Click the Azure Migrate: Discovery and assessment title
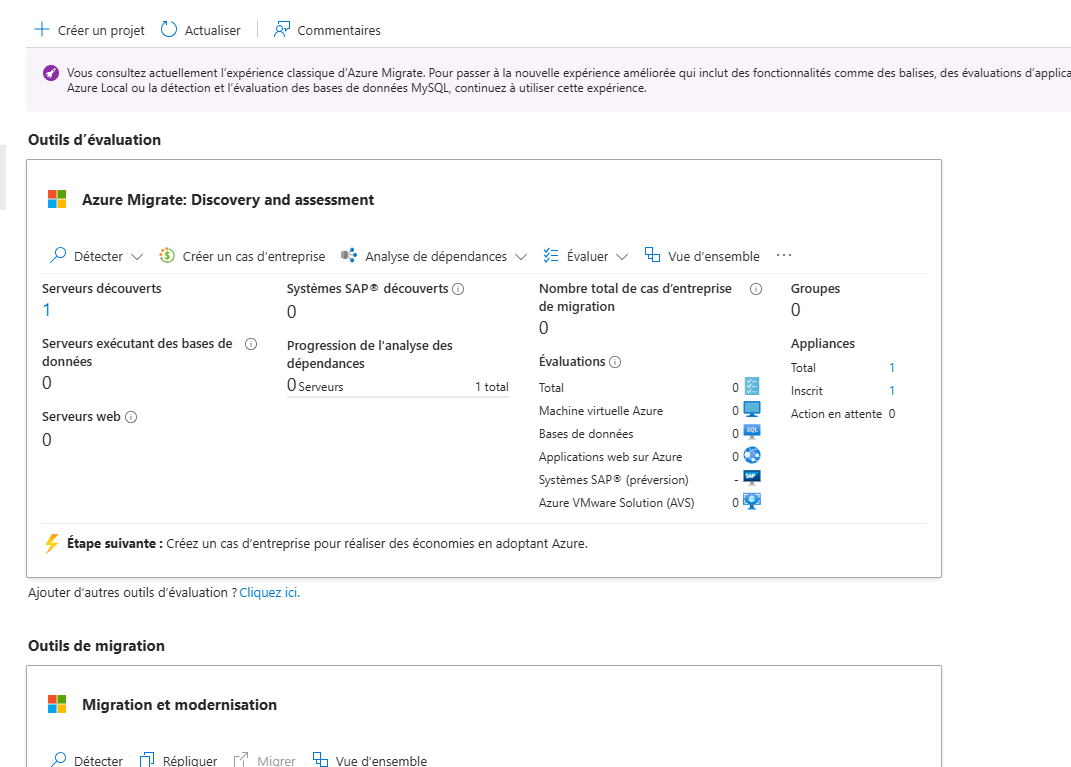Screen dimensions: 1071x767 (228, 200)
